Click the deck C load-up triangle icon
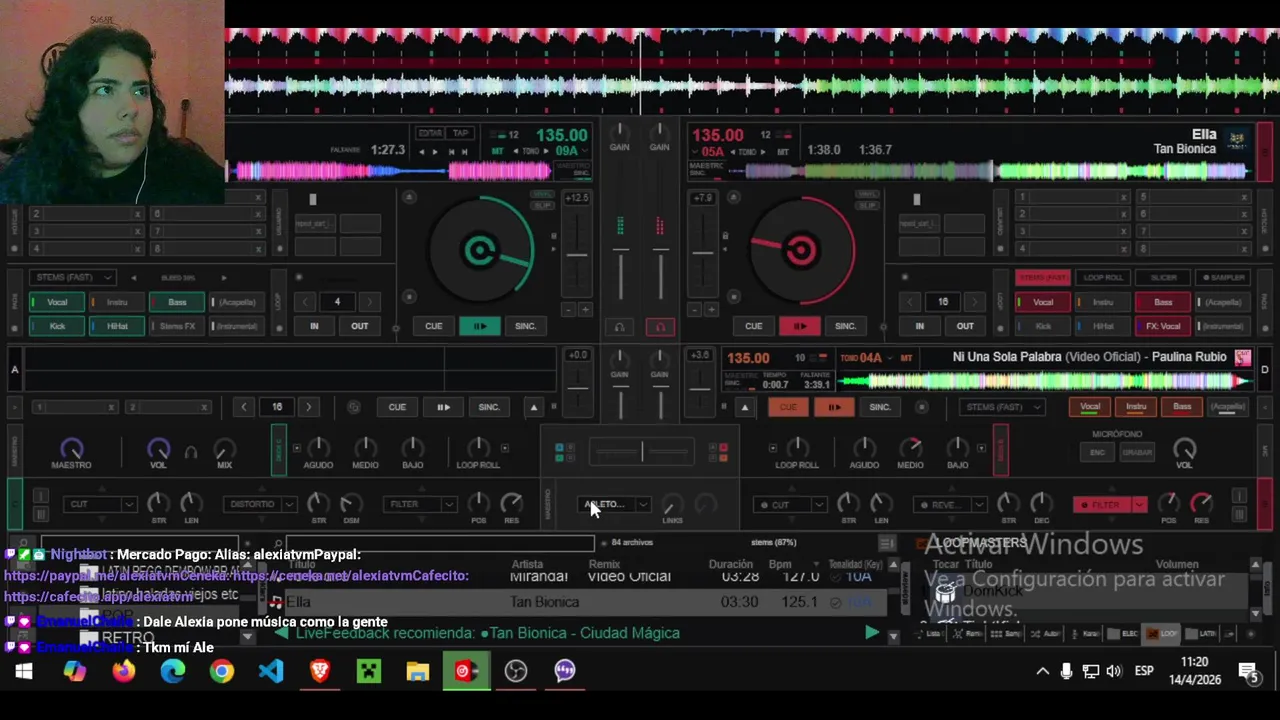This screenshot has width=1280, height=720. click(533, 407)
